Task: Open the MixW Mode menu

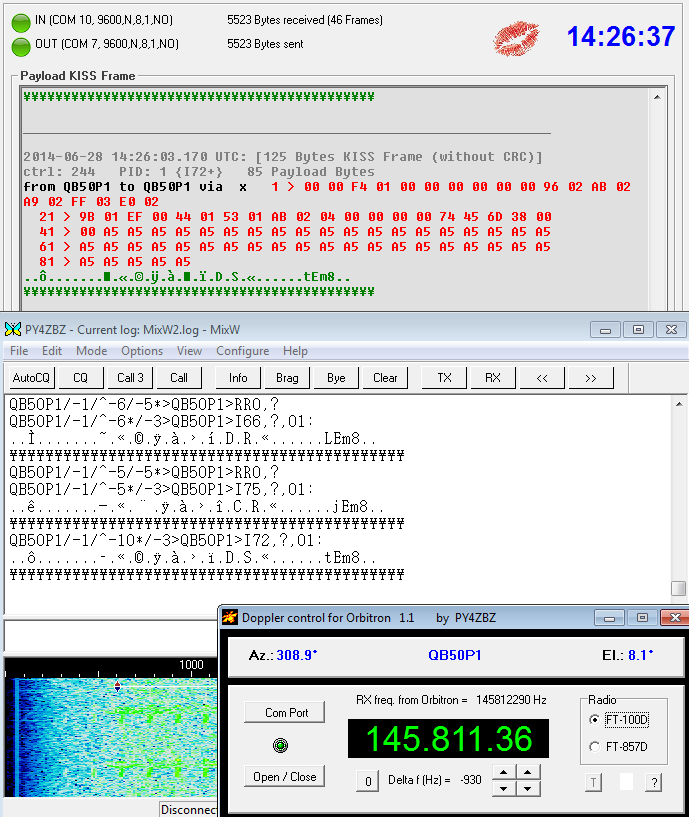Action: pos(91,351)
